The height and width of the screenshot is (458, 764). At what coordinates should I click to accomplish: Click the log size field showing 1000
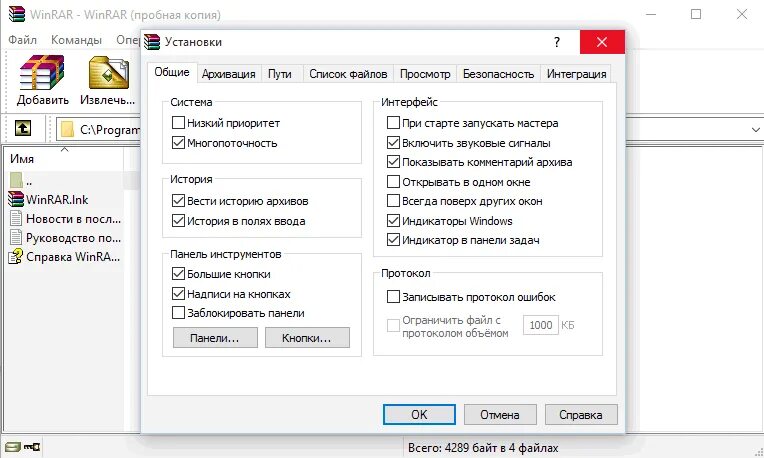(x=540, y=325)
